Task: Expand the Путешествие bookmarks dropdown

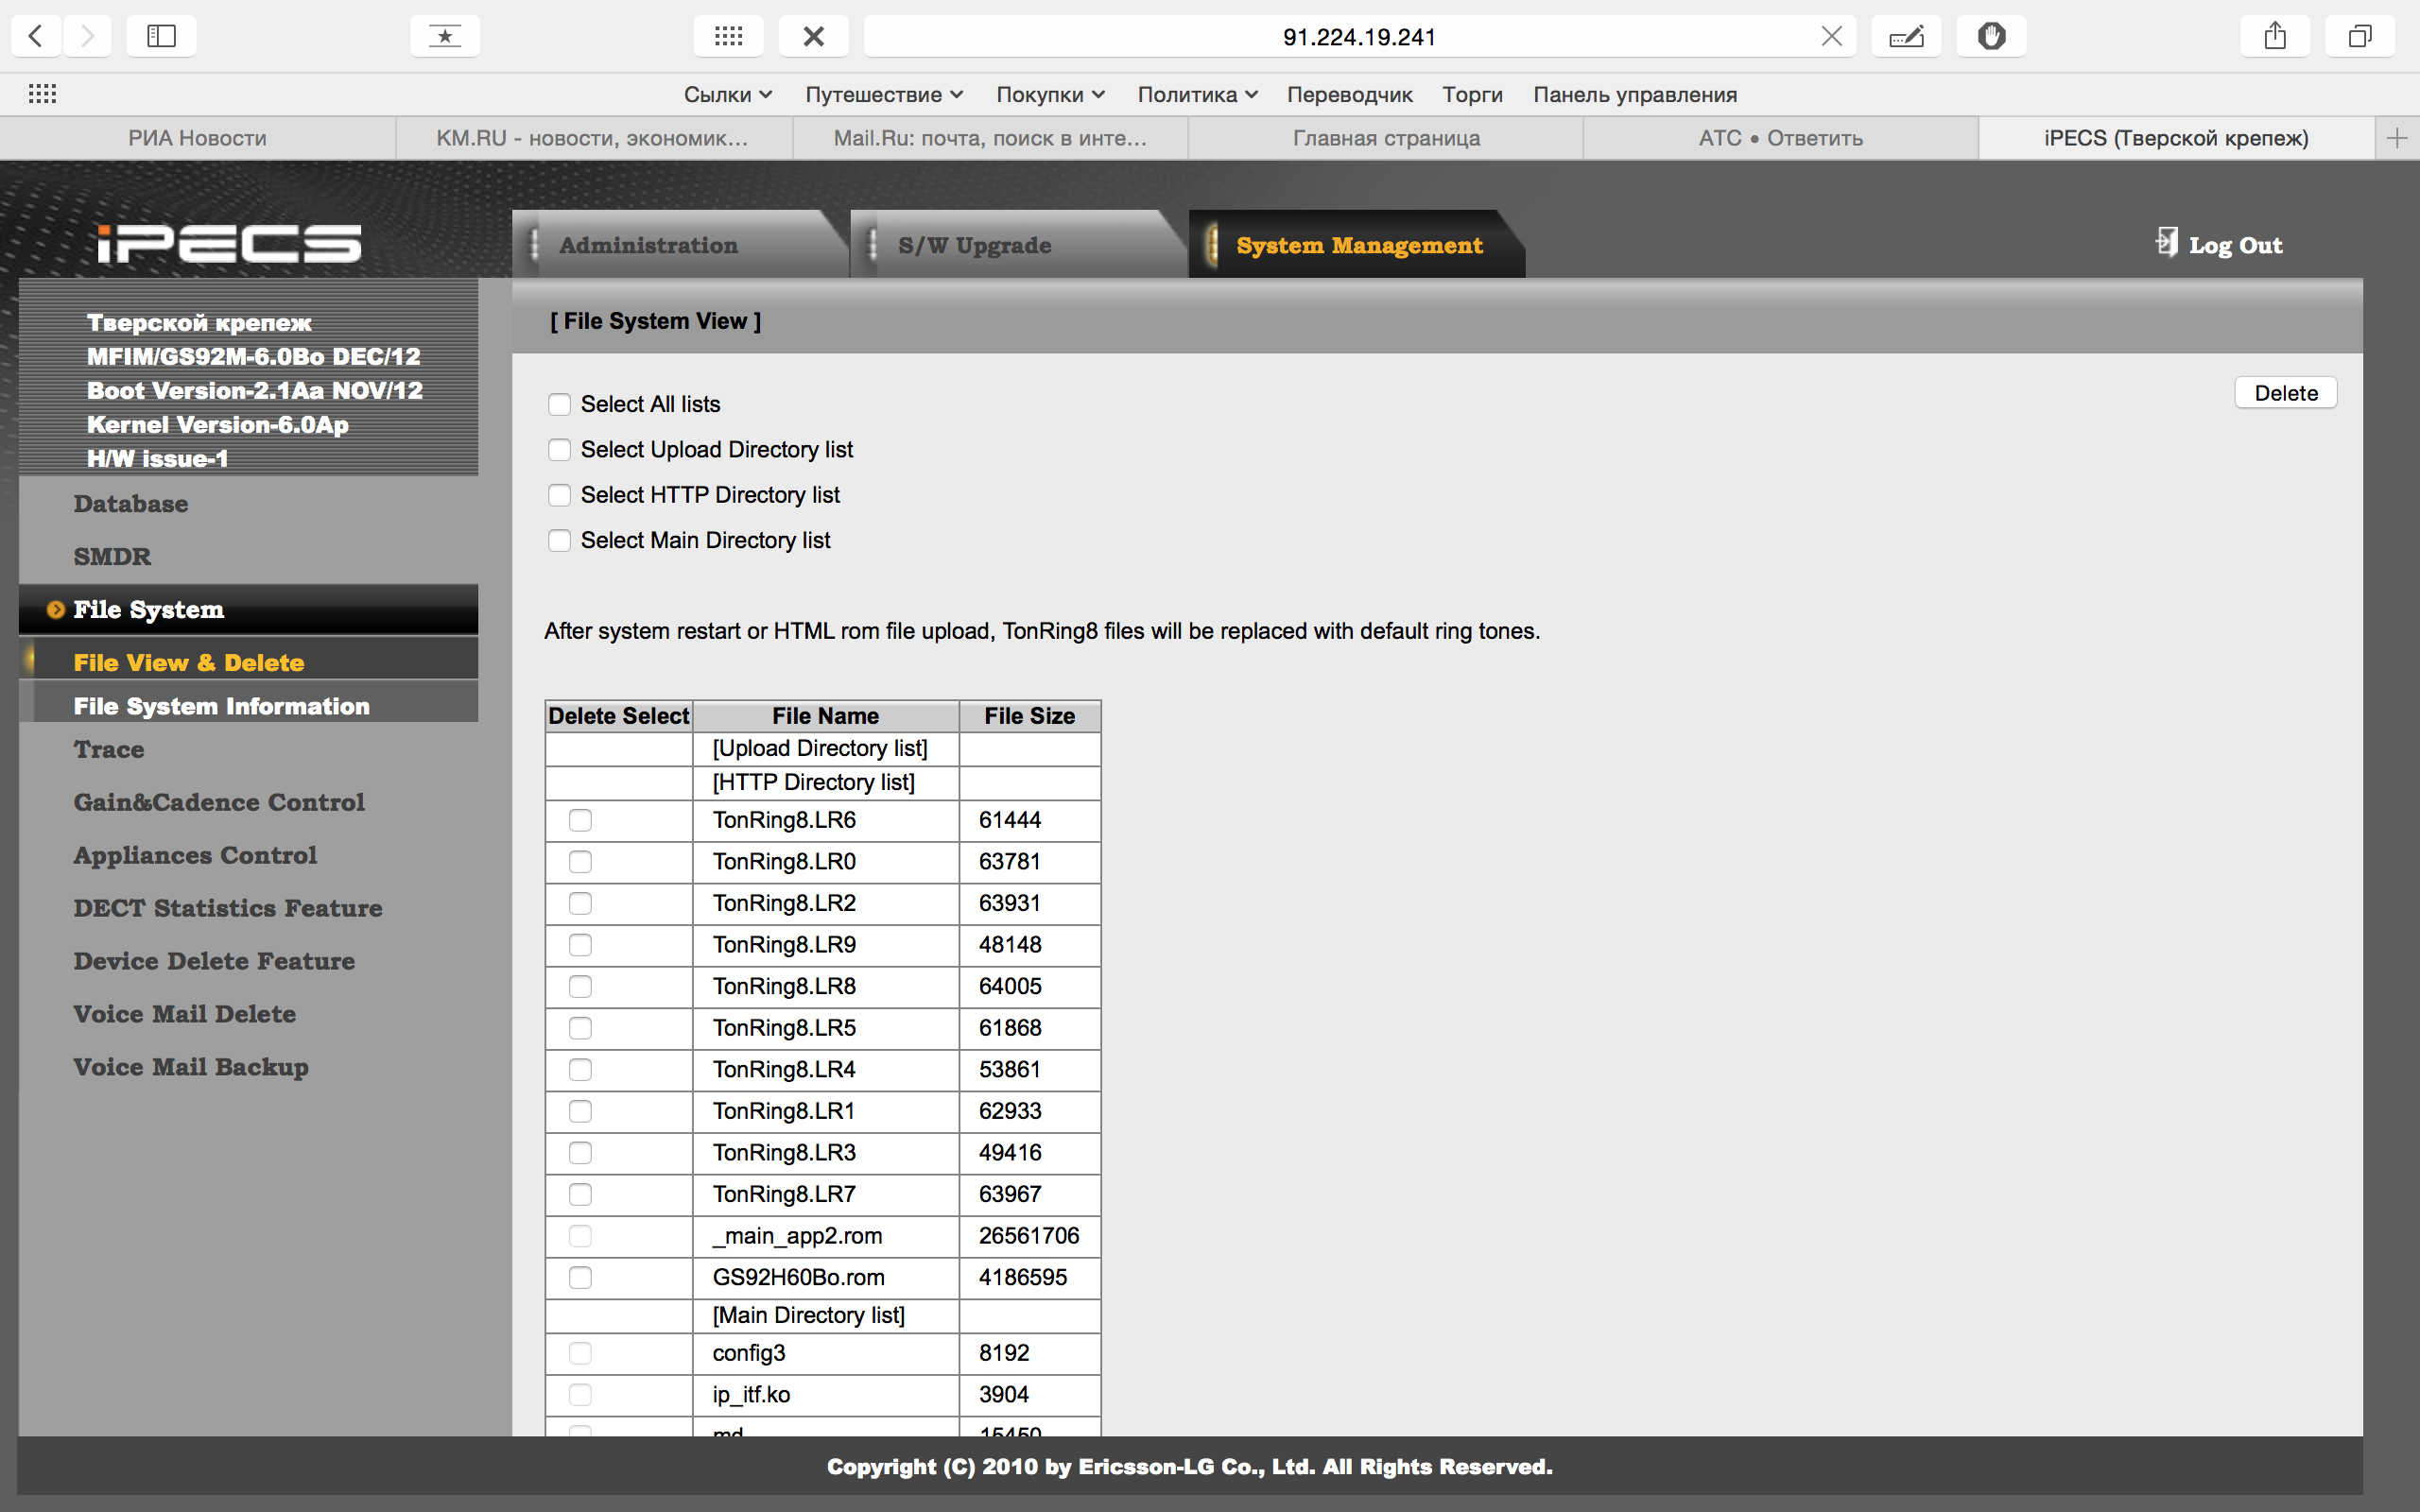Action: tap(883, 94)
